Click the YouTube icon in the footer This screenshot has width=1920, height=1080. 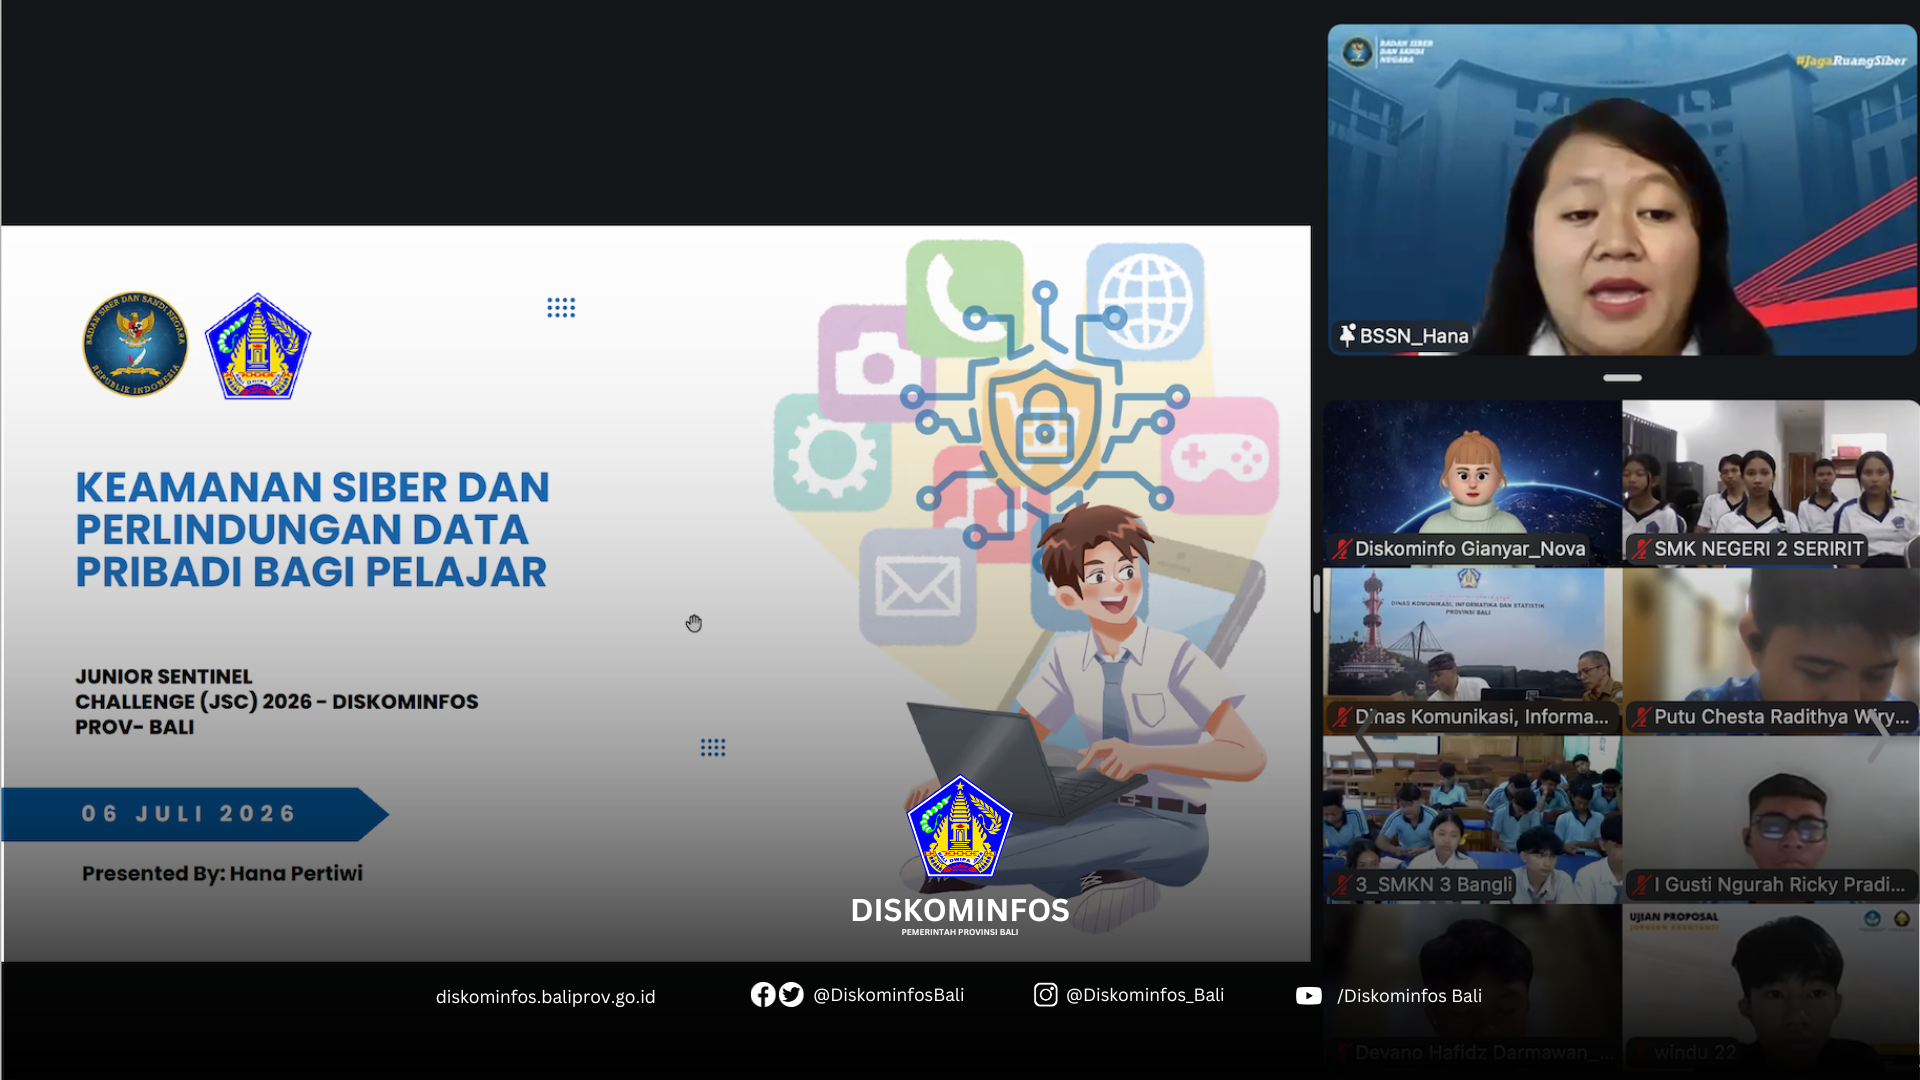(x=1308, y=995)
